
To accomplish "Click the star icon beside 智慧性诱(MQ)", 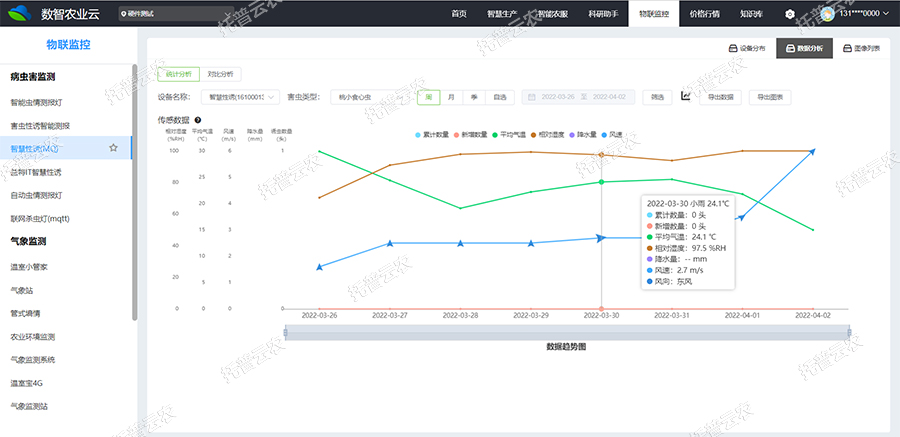I will pos(113,148).
